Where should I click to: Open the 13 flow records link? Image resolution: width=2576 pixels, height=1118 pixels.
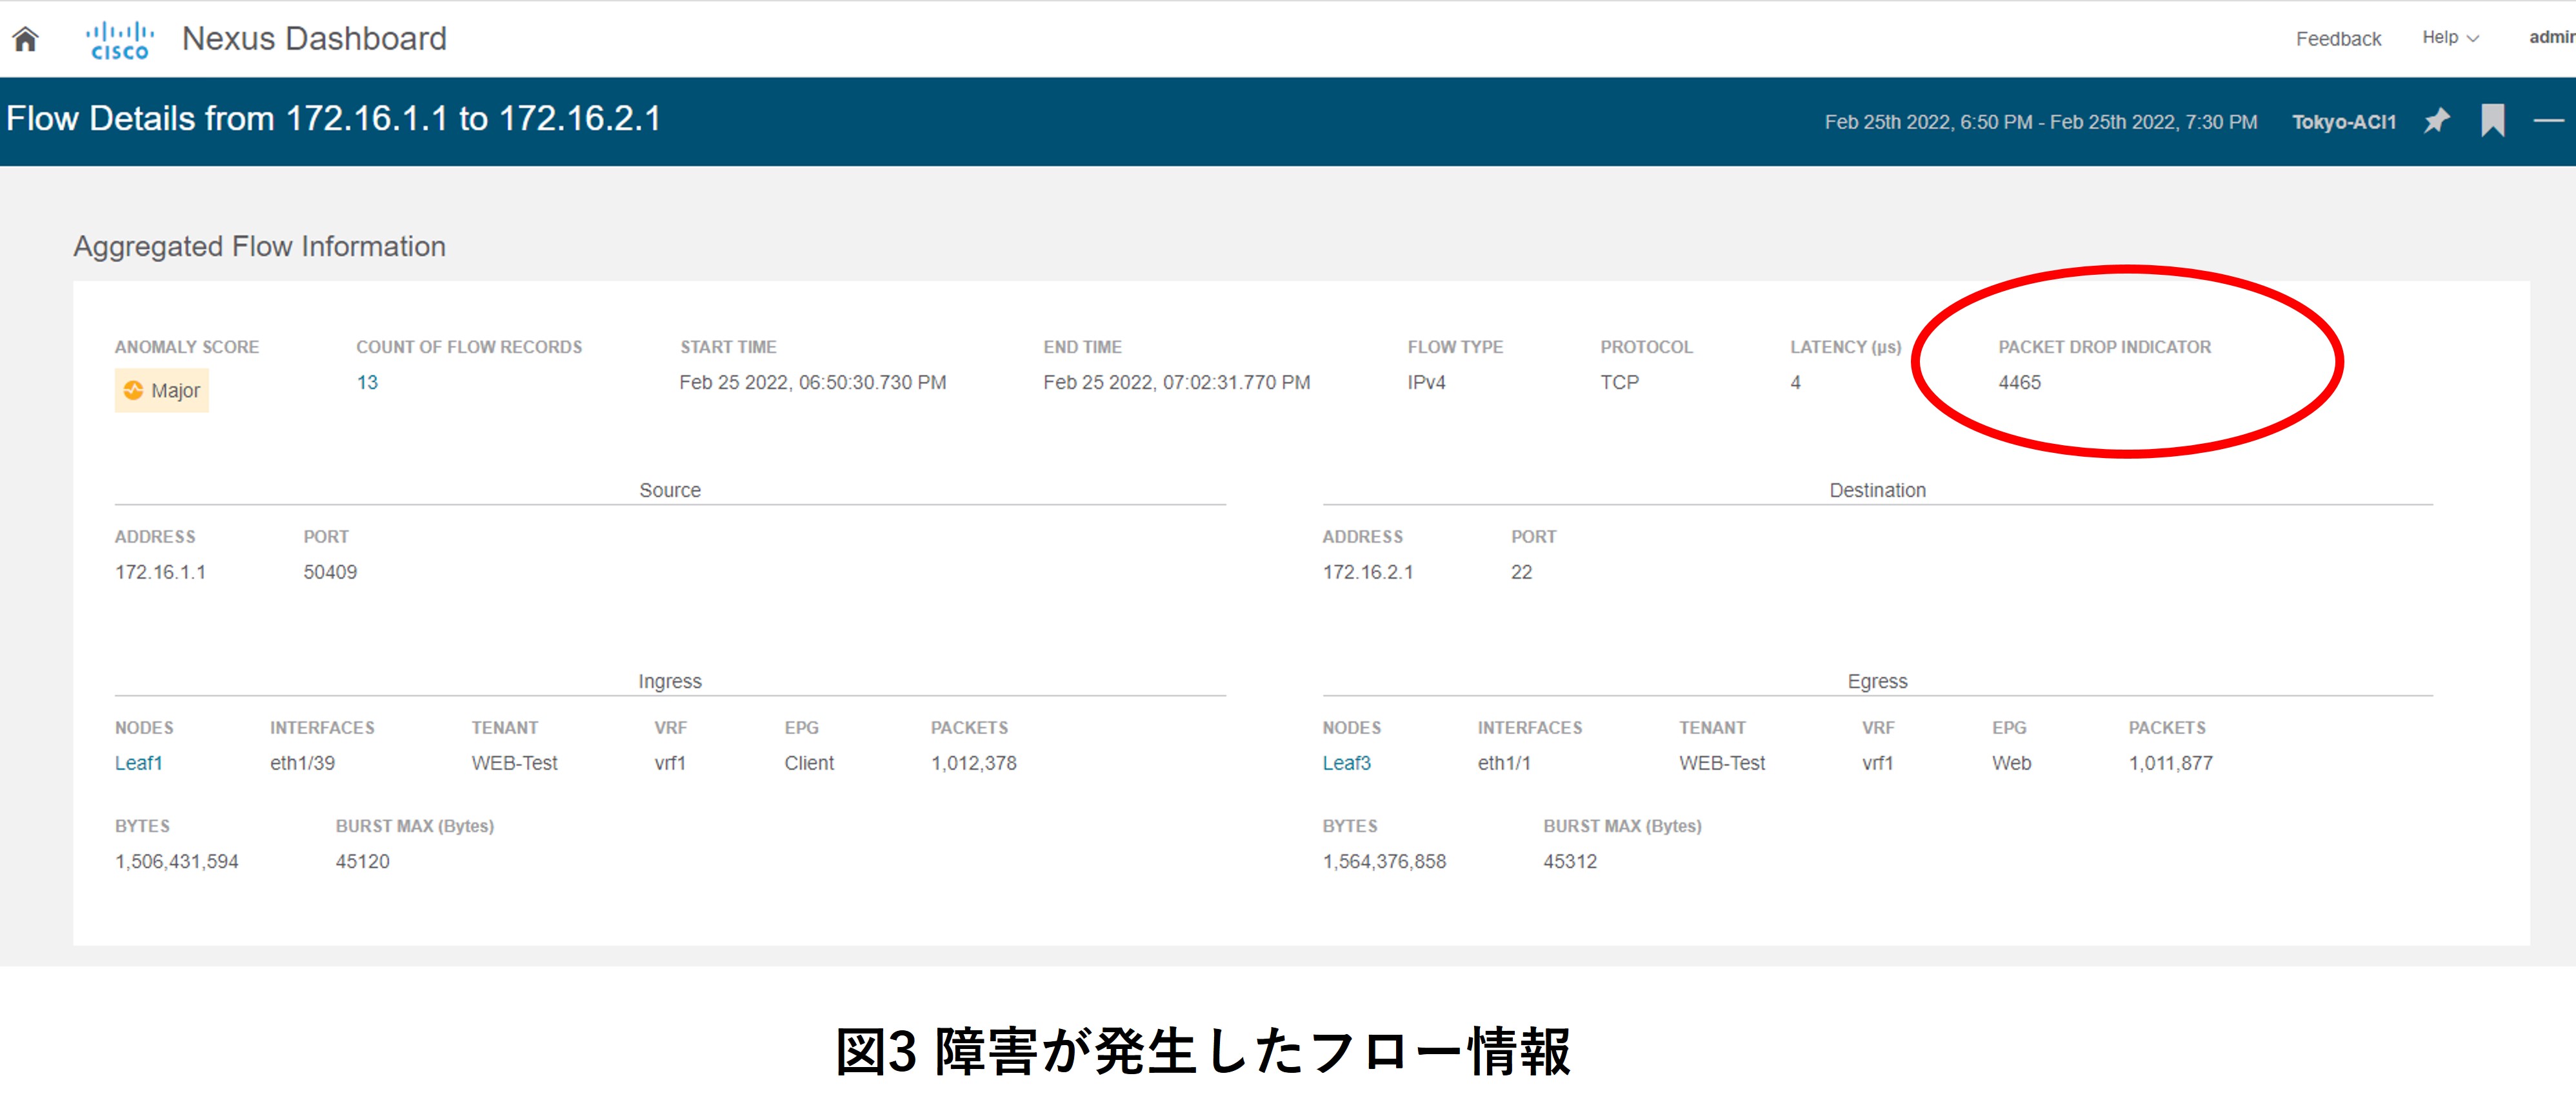tap(367, 383)
